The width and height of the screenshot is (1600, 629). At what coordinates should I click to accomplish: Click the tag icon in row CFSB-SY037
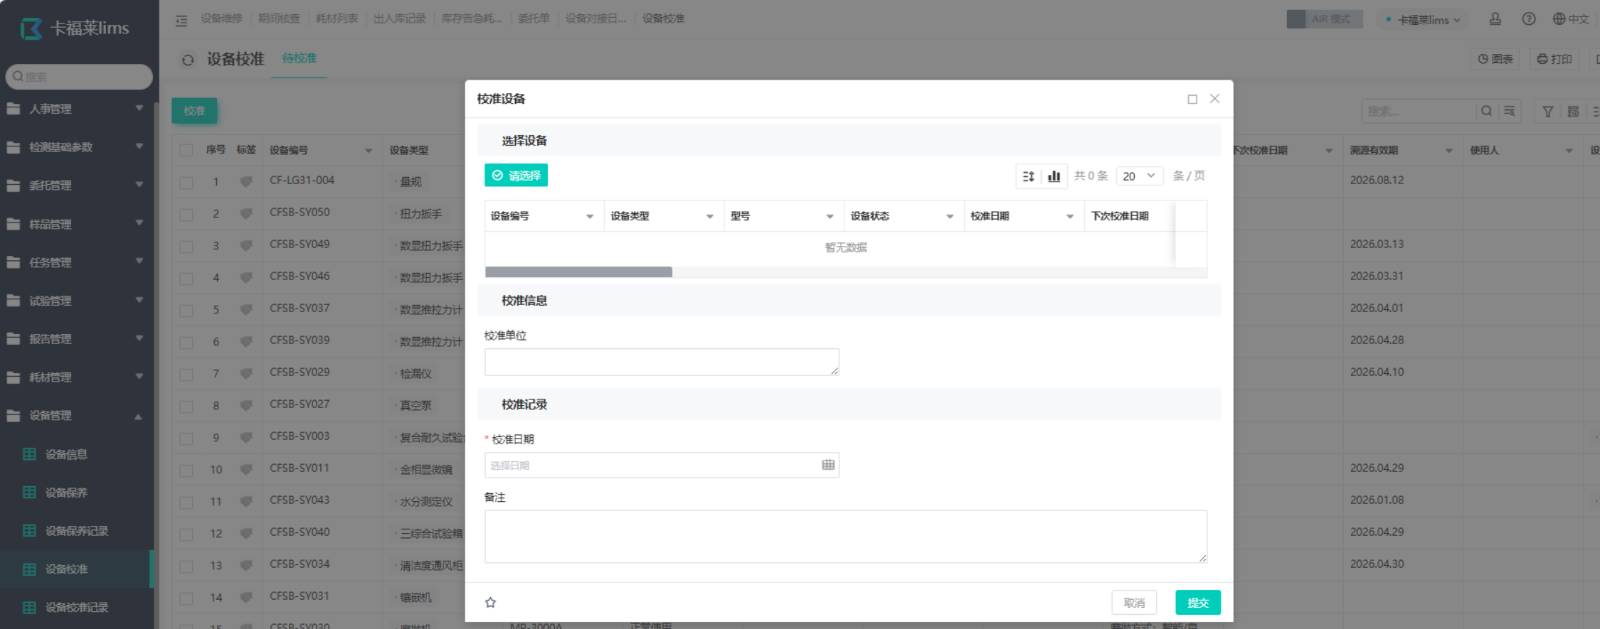pyautogui.click(x=246, y=310)
